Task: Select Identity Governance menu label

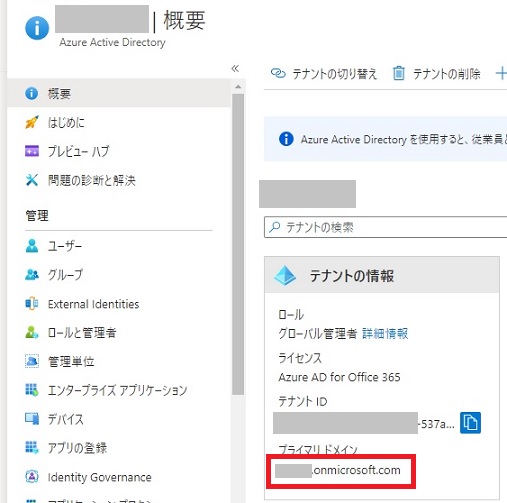Action: point(100,477)
